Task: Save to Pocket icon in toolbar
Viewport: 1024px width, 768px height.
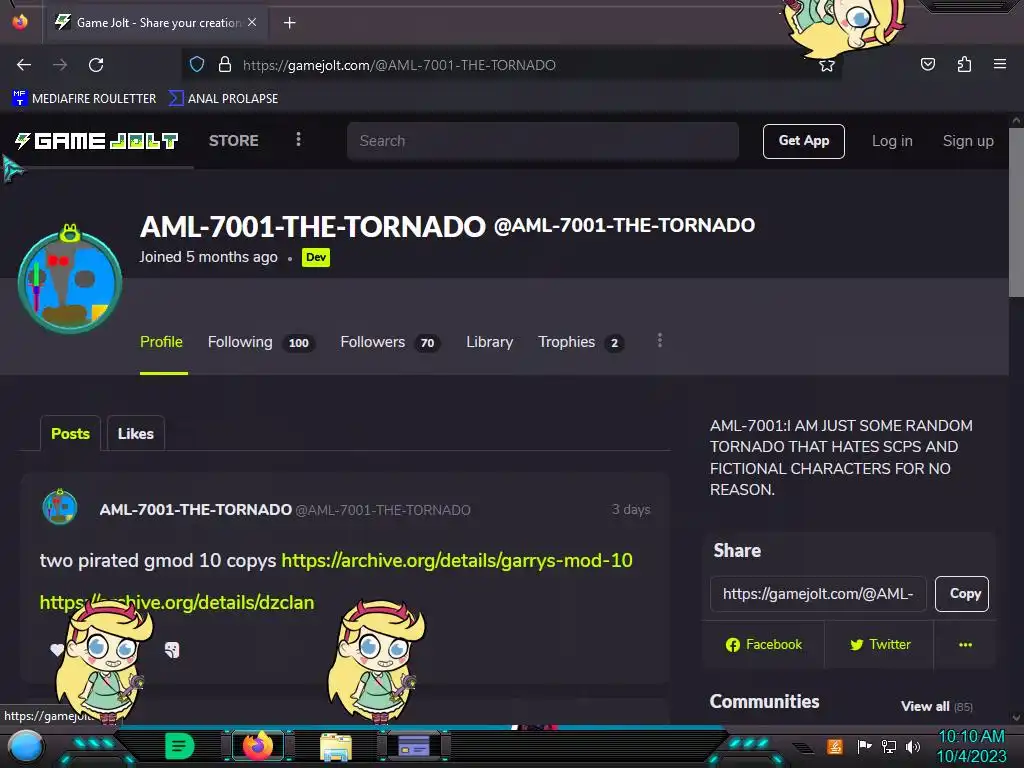Action: (x=927, y=64)
